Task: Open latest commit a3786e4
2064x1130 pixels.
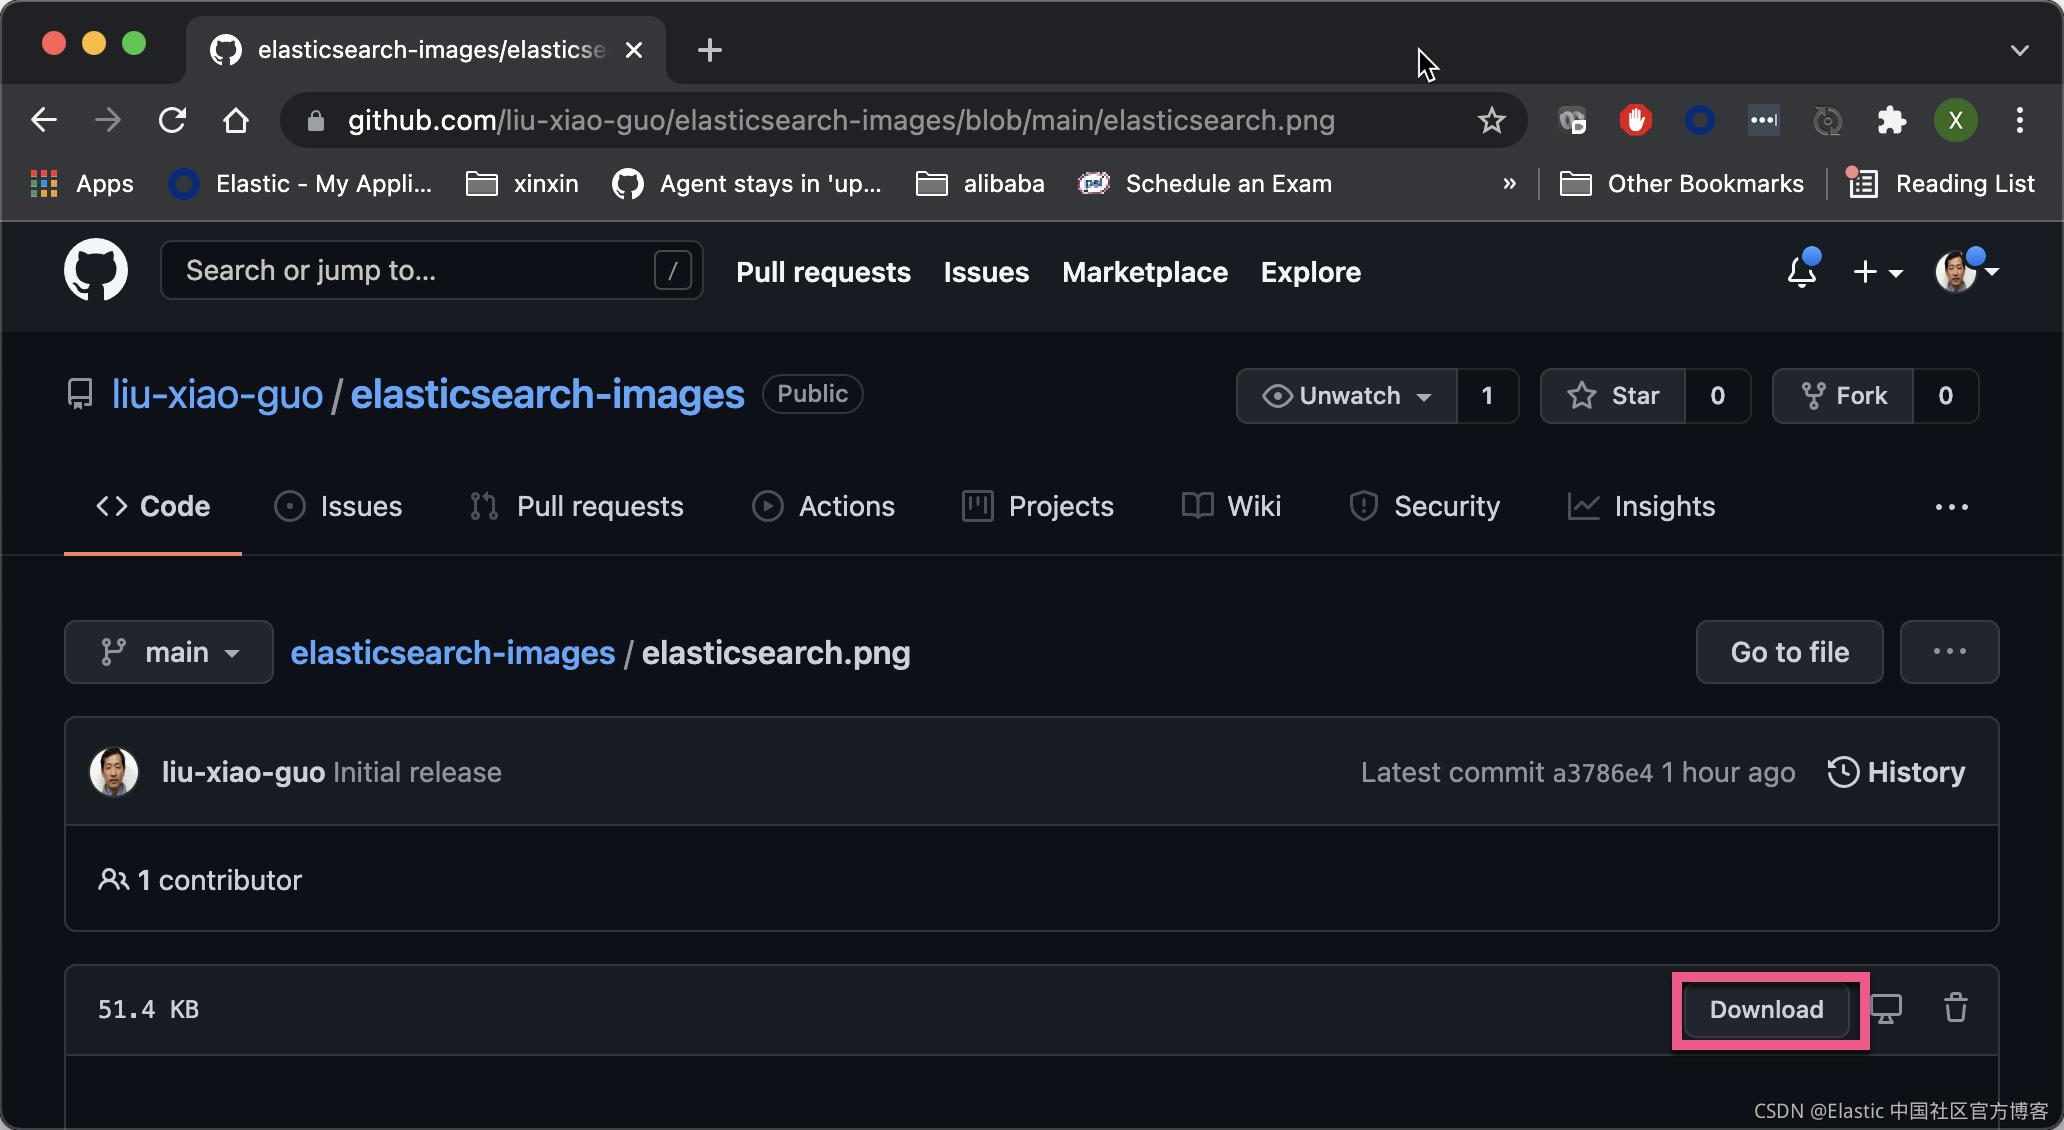Action: pos(1602,773)
